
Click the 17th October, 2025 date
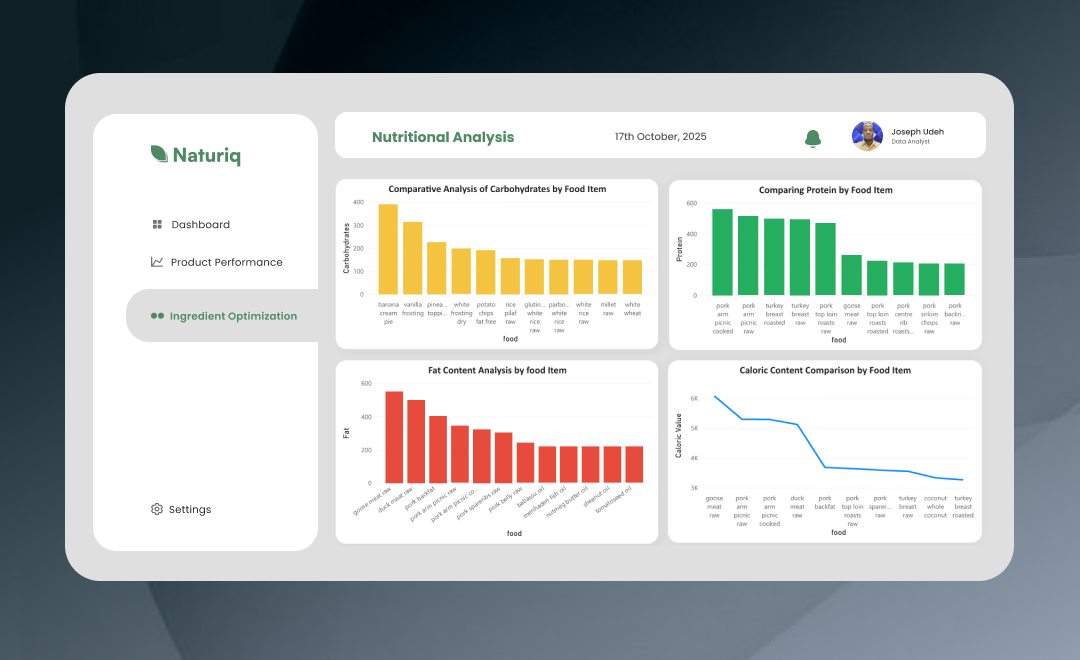[661, 136]
